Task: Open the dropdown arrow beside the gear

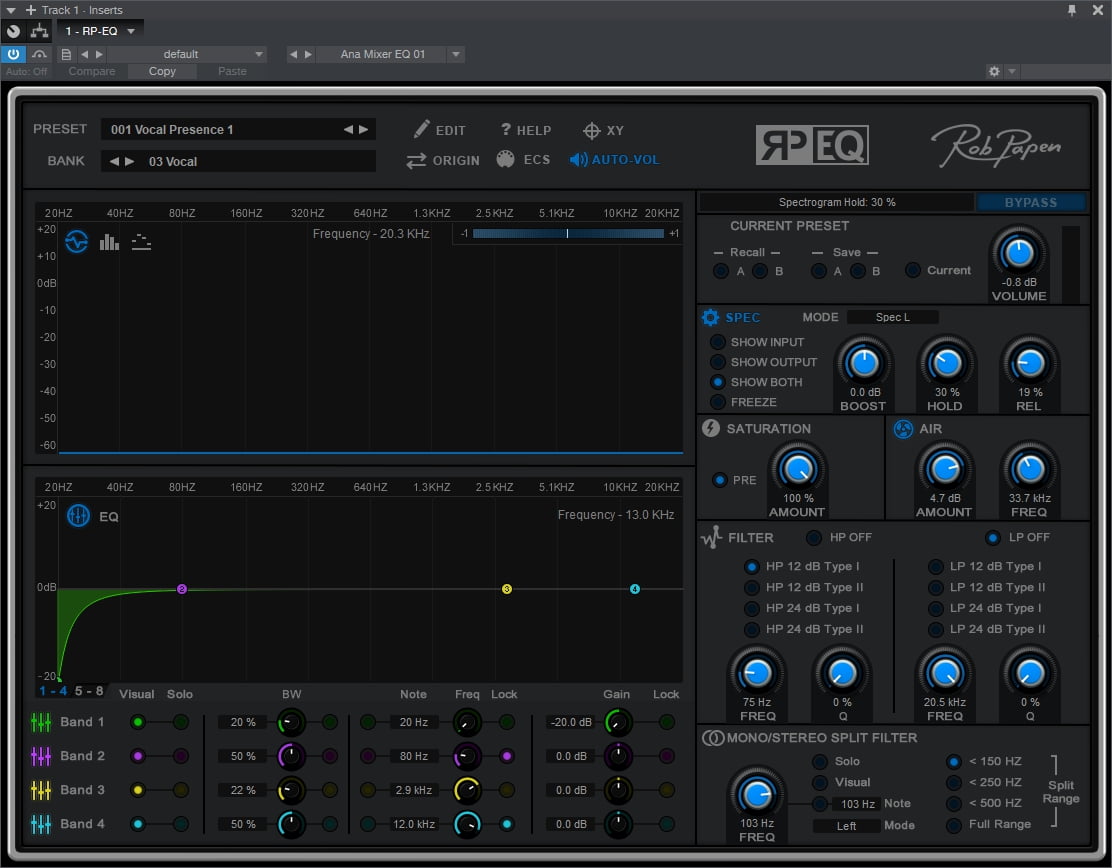Action: [1012, 71]
